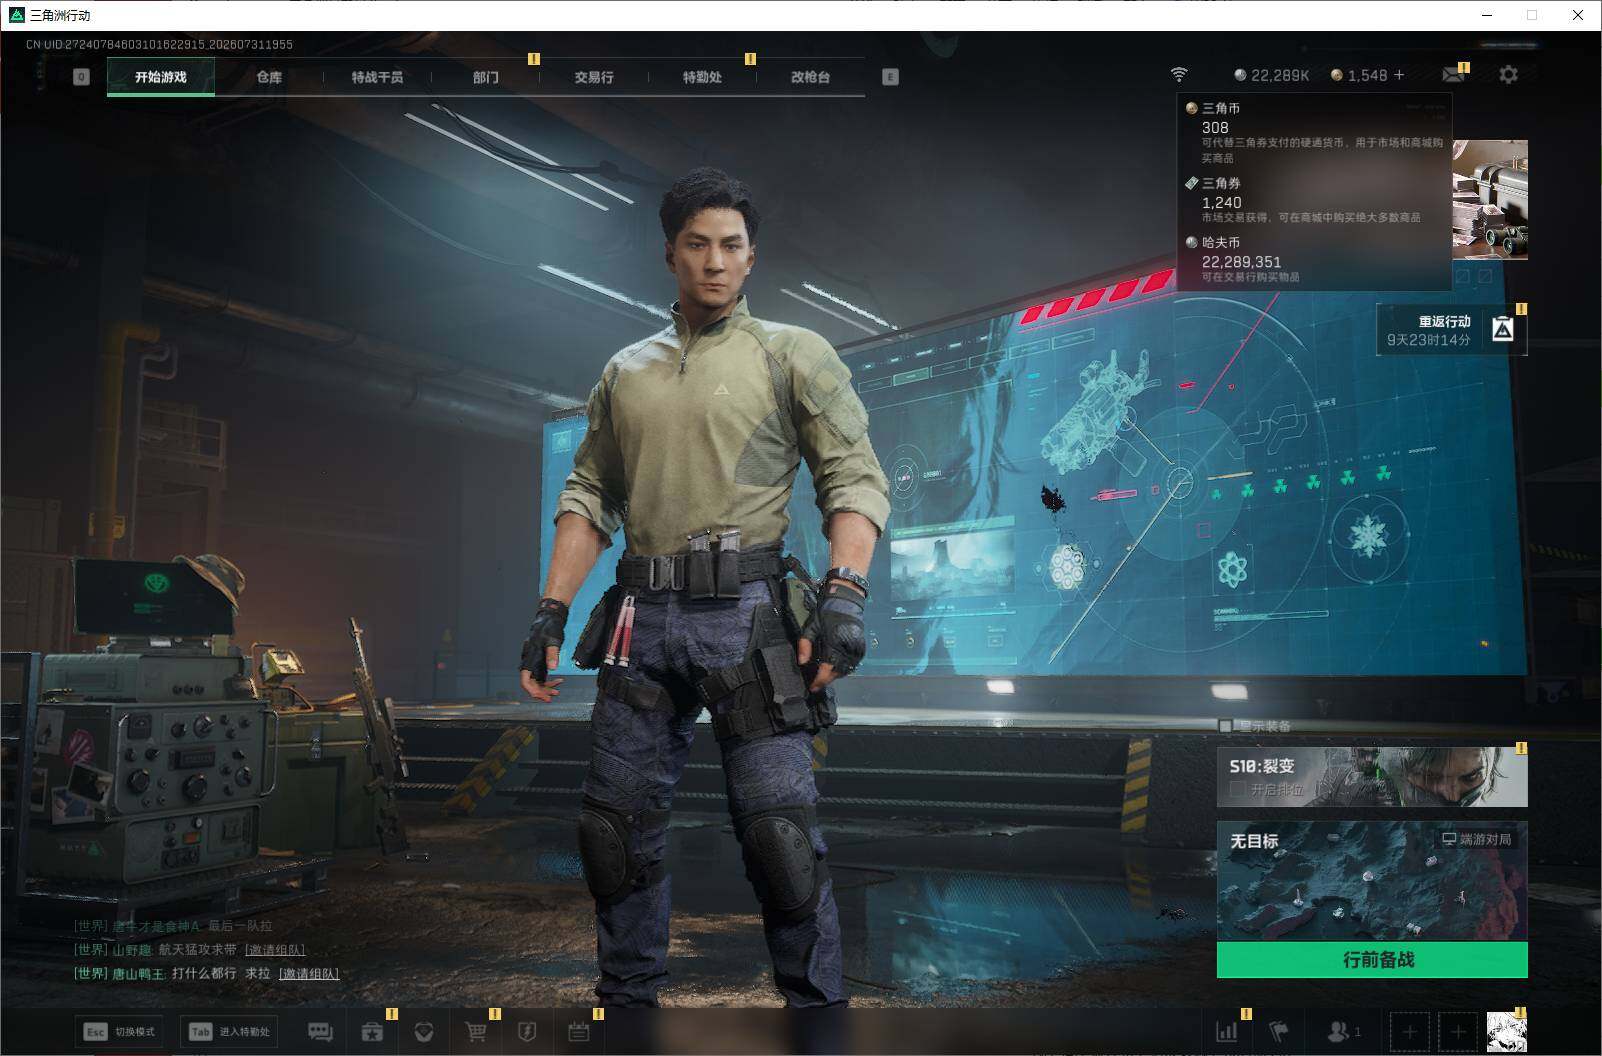This screenshot has width=1602, height=1056.
Task: Click the E key next-tab icon
Action: [890, 77]
